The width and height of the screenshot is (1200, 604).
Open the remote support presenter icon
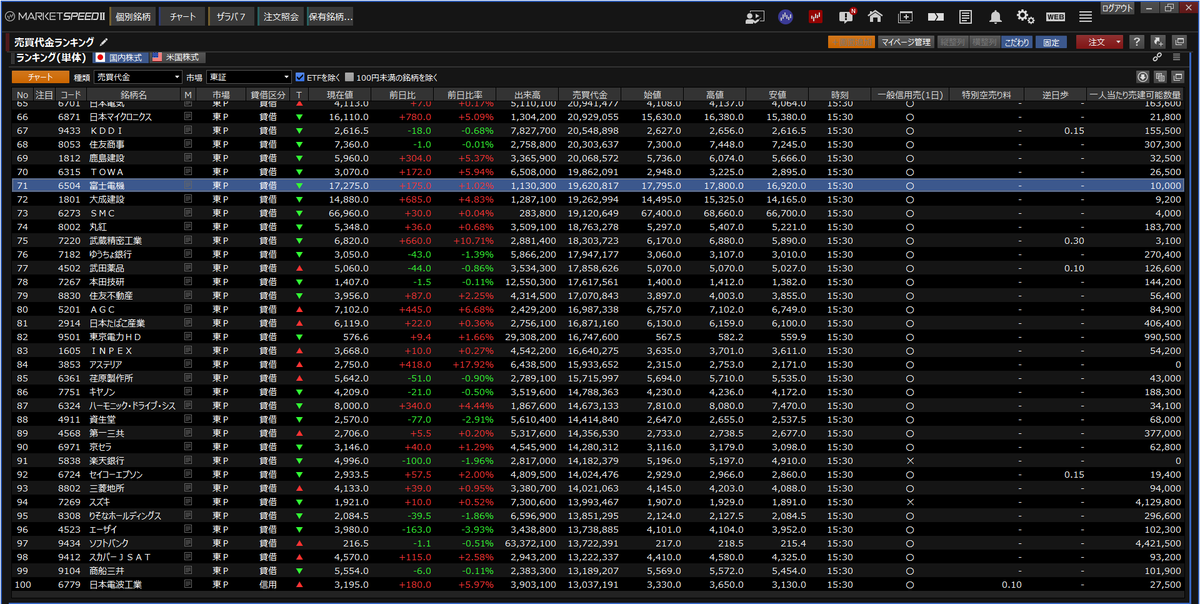point(756,17)
